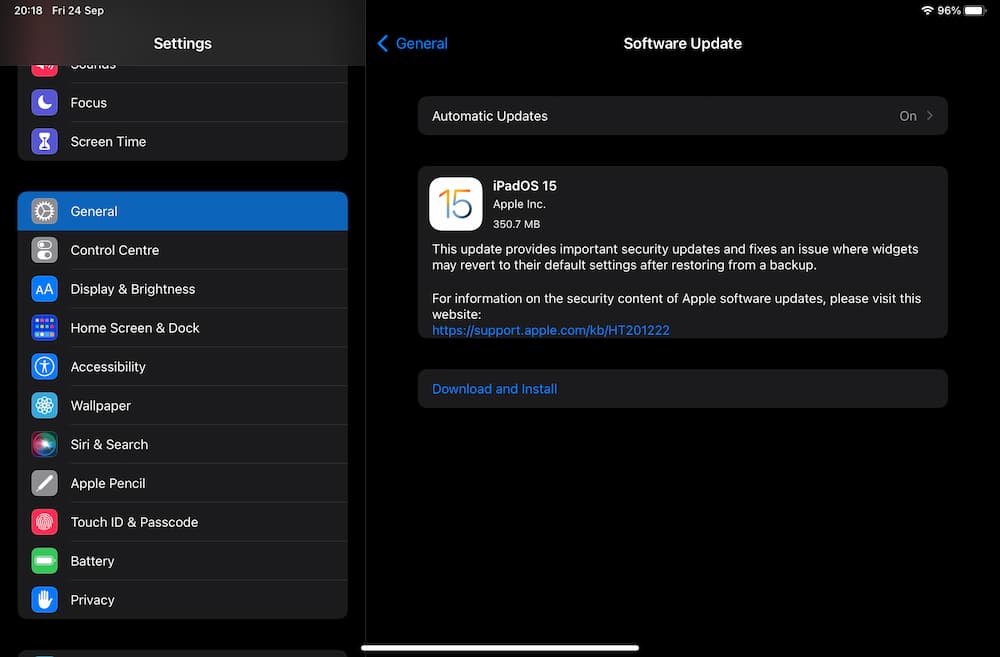
Task: Tap Download and Install
Action: 682,388
